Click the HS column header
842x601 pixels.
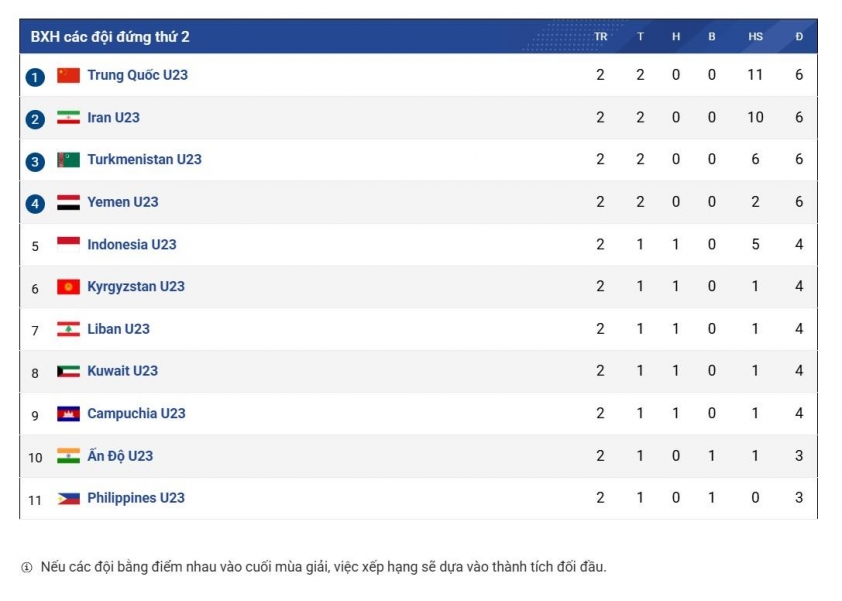point(755,37)
